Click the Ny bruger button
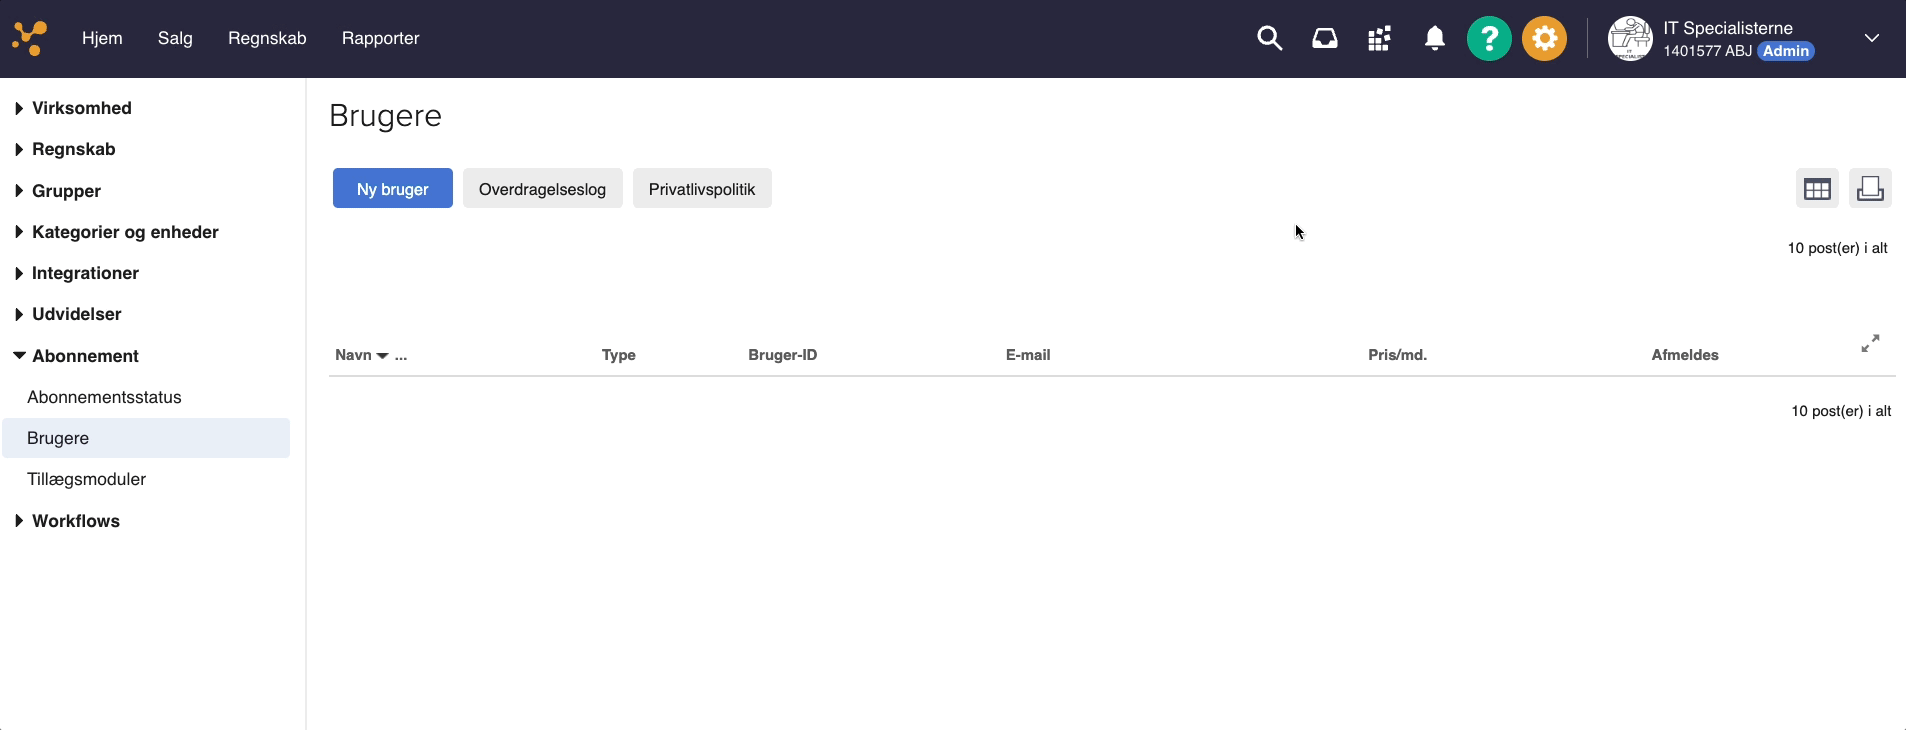Viewport: 1906px width, 730px height. [x=392, y=189]
